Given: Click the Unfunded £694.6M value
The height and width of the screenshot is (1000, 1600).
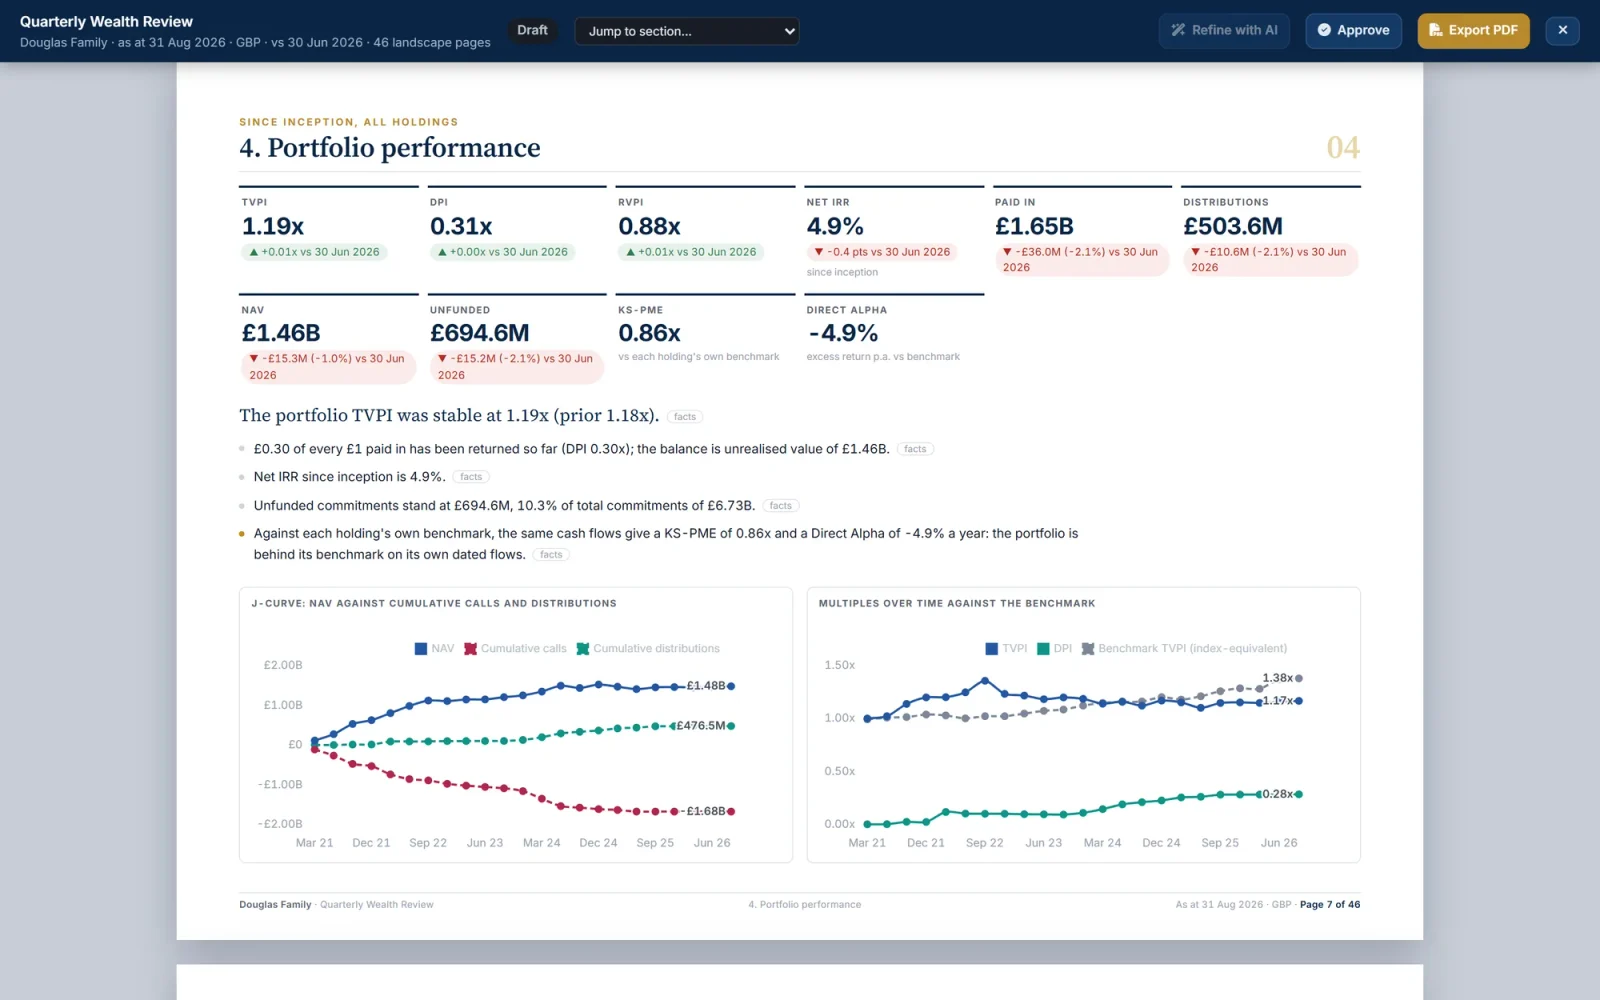Looking at the screenshot, I should [480, 333].
